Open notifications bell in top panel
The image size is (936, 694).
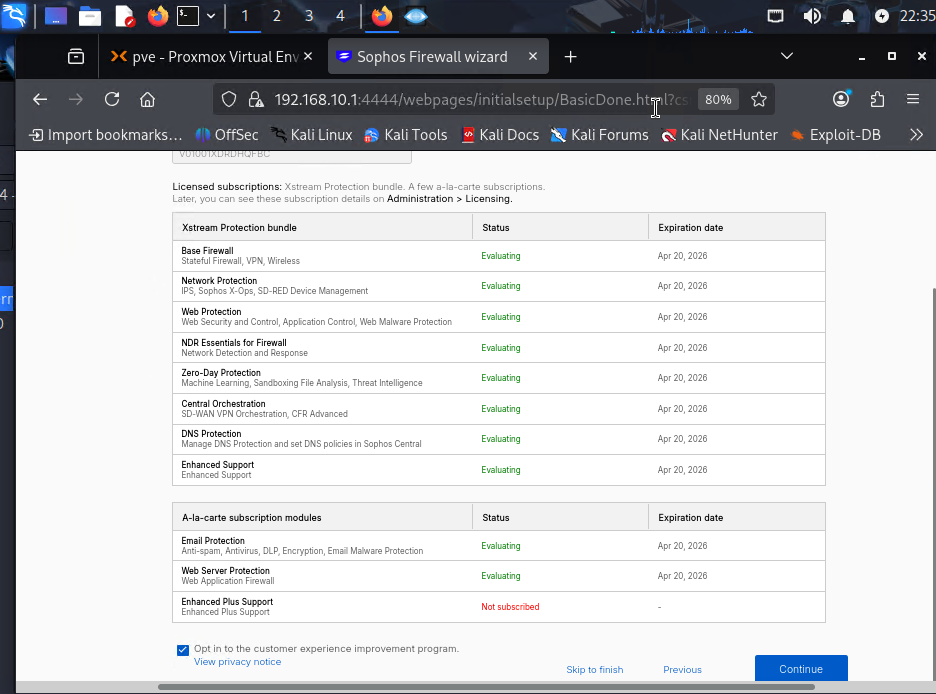(x=848, y=16)
